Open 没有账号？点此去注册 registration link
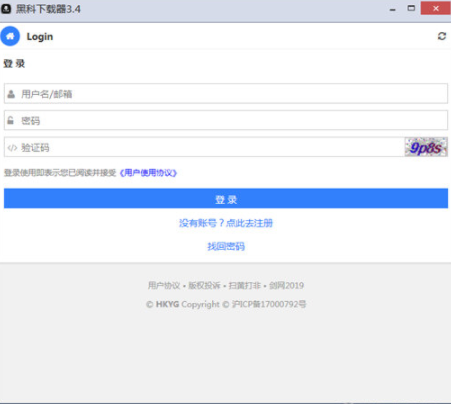Image resolution: width=451 pixels, height=404 pixels. coord(226,223)
